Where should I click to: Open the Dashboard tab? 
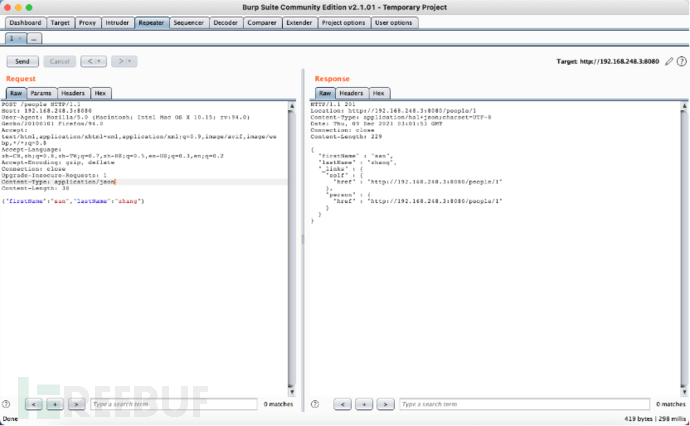click(26, 23)
